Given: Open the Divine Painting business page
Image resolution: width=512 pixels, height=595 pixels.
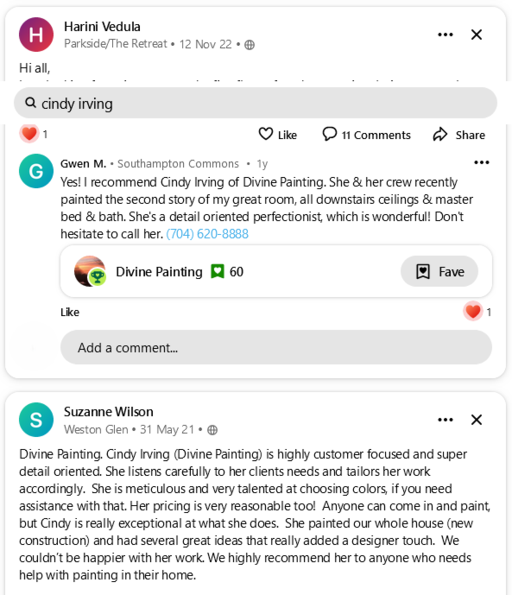Looking at the screenshot, I should tap(159, 272).
